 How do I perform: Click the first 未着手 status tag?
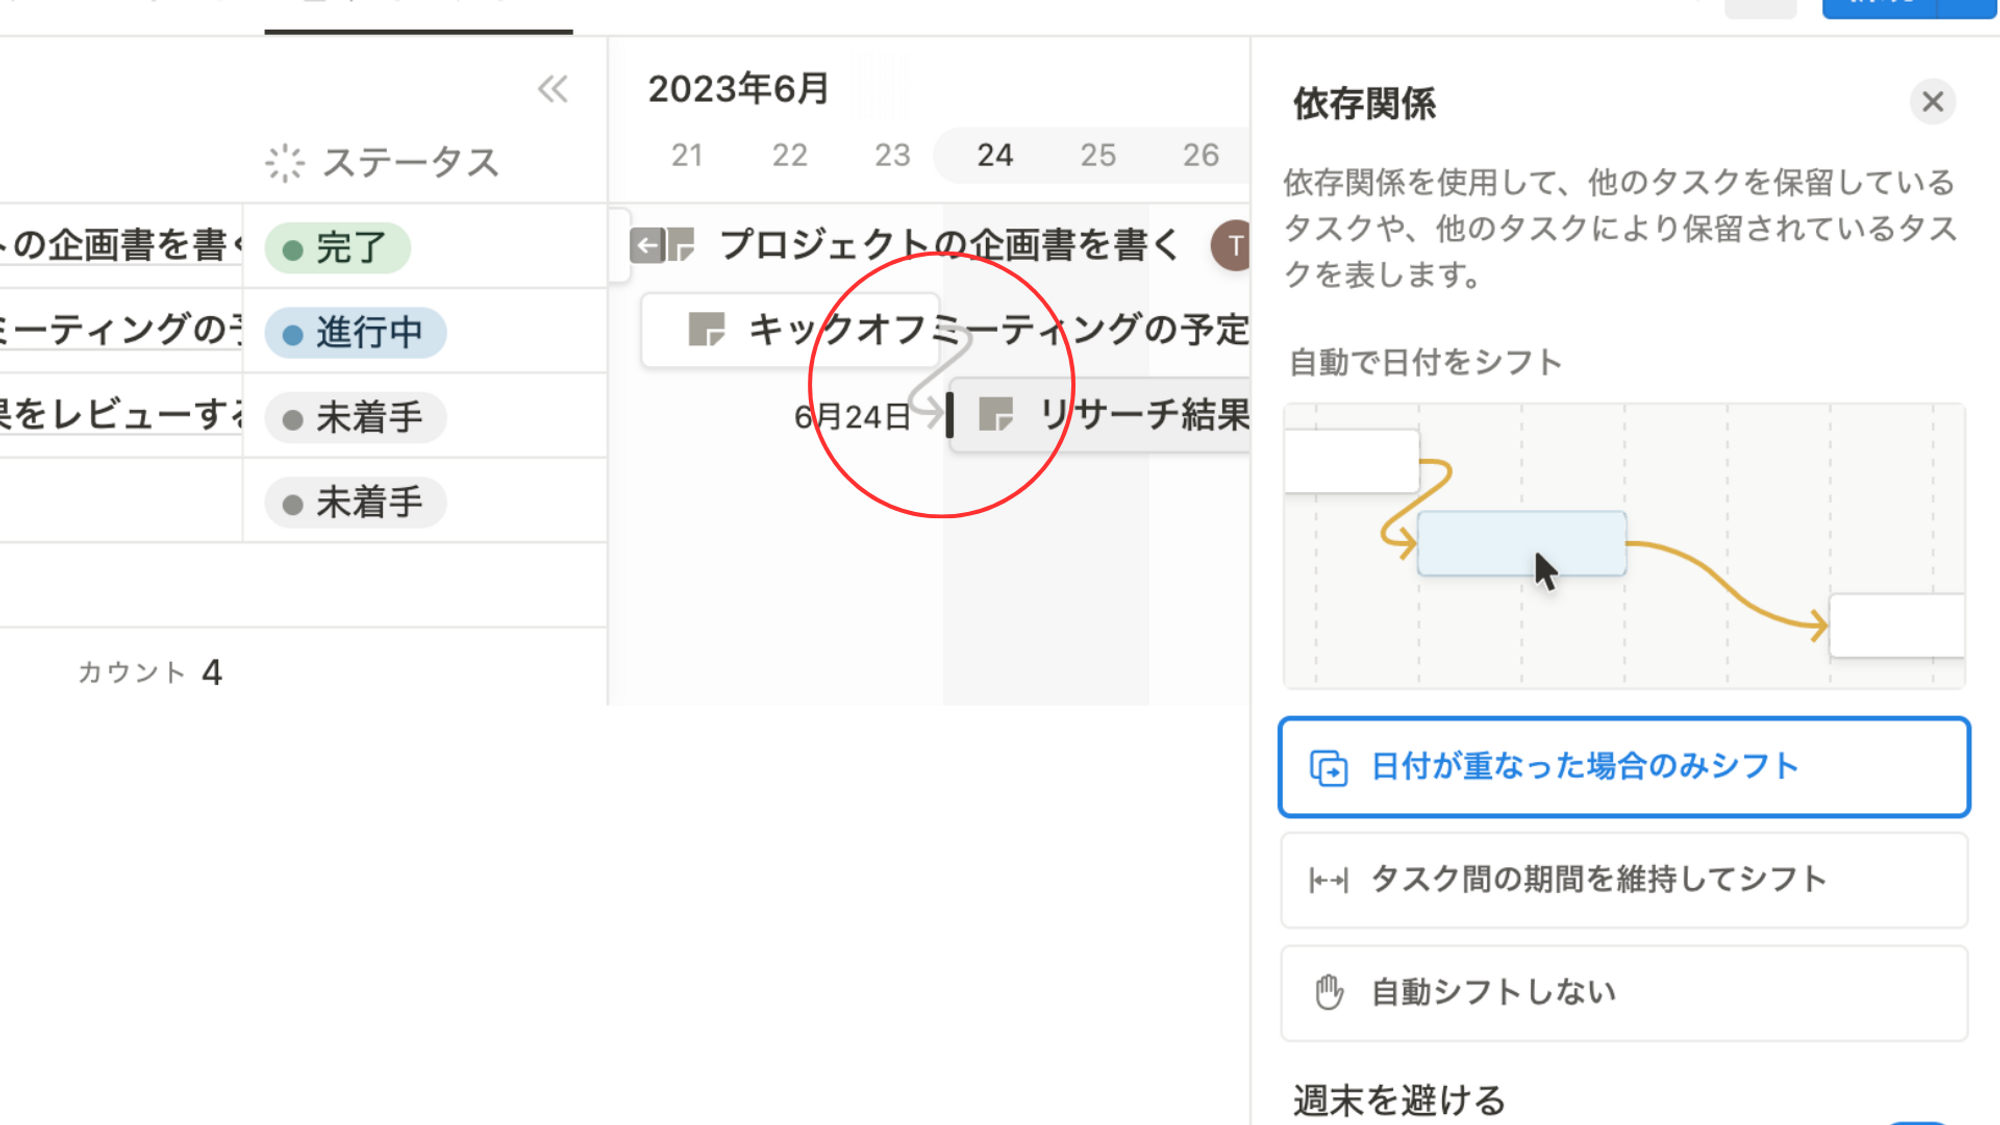(x=355, y=418)
